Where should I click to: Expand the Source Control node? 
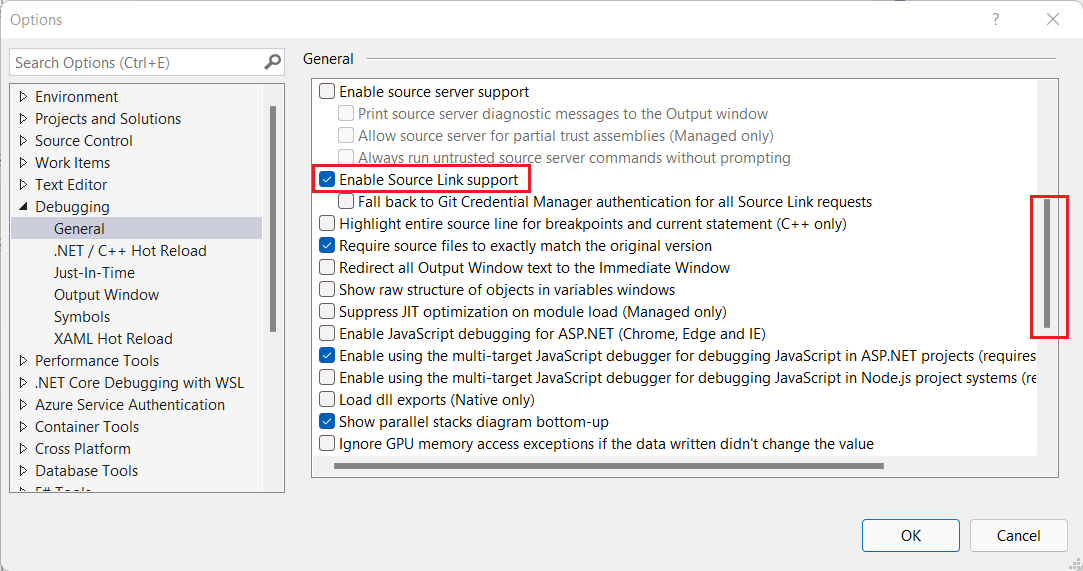[x=23, y=141]
